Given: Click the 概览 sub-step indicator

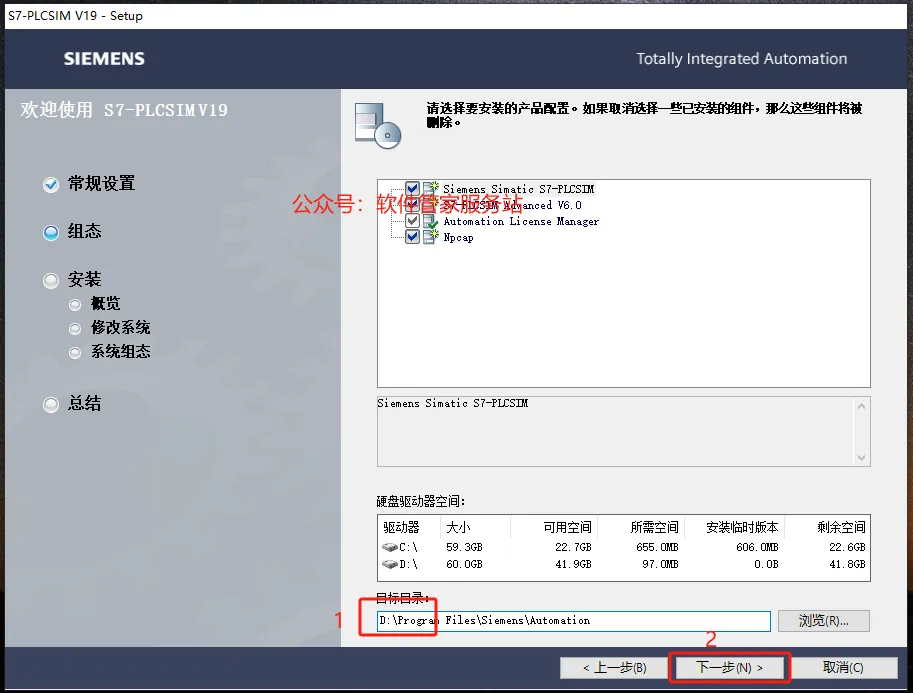Looking at the screenshot, I should [75, 305].
